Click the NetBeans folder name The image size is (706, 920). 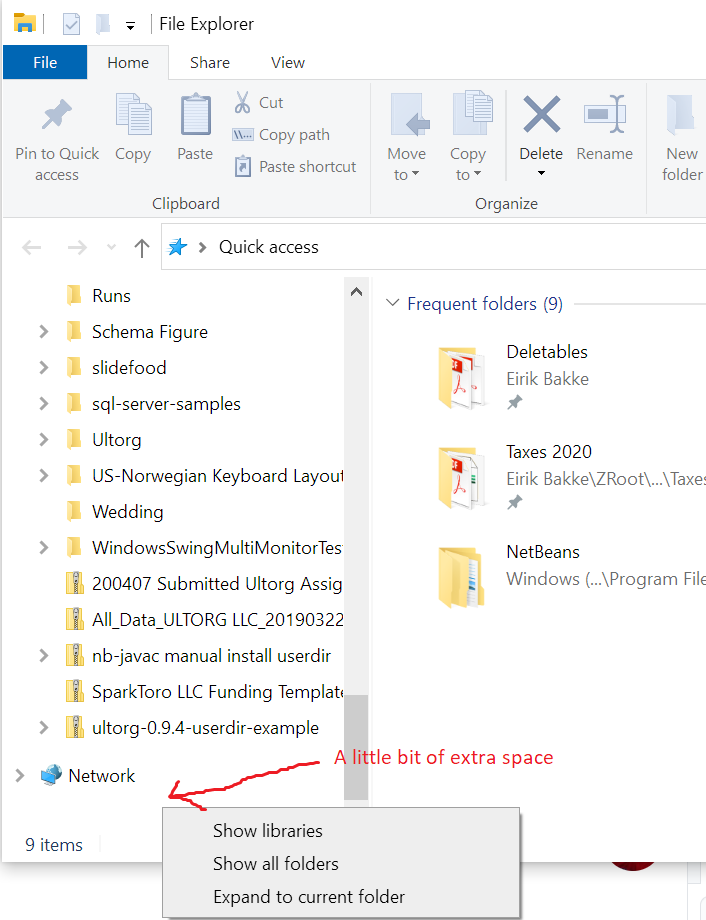tap(543, 552)
